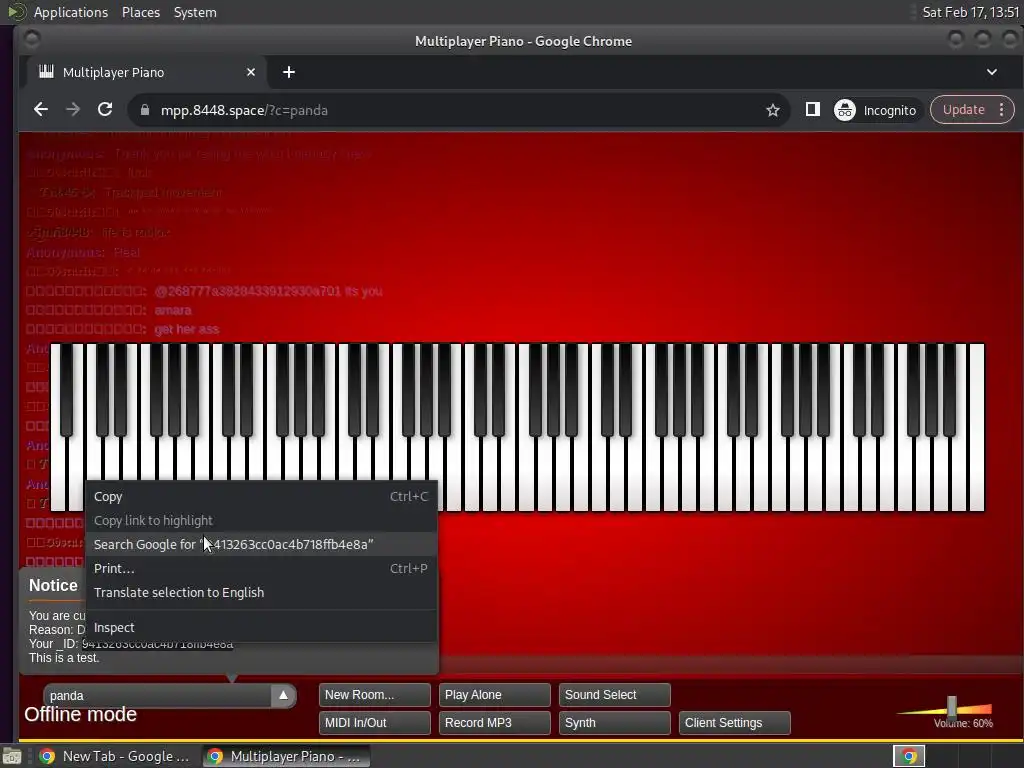
Task: Choose Search Google for selected ID
Action: pos(261,544)
